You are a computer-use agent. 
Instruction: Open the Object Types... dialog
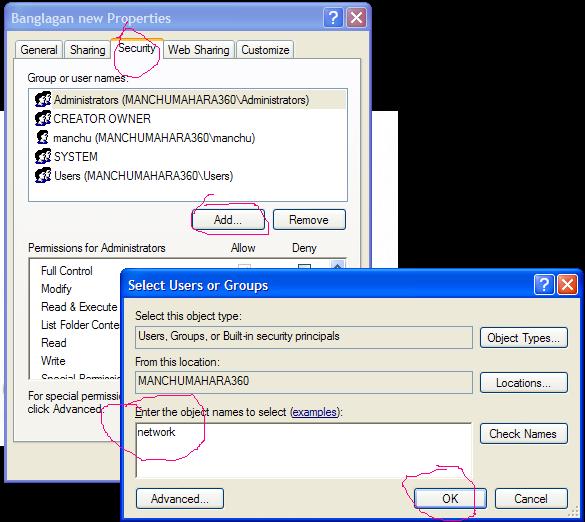pyautogui.click(x=523, y=338)
